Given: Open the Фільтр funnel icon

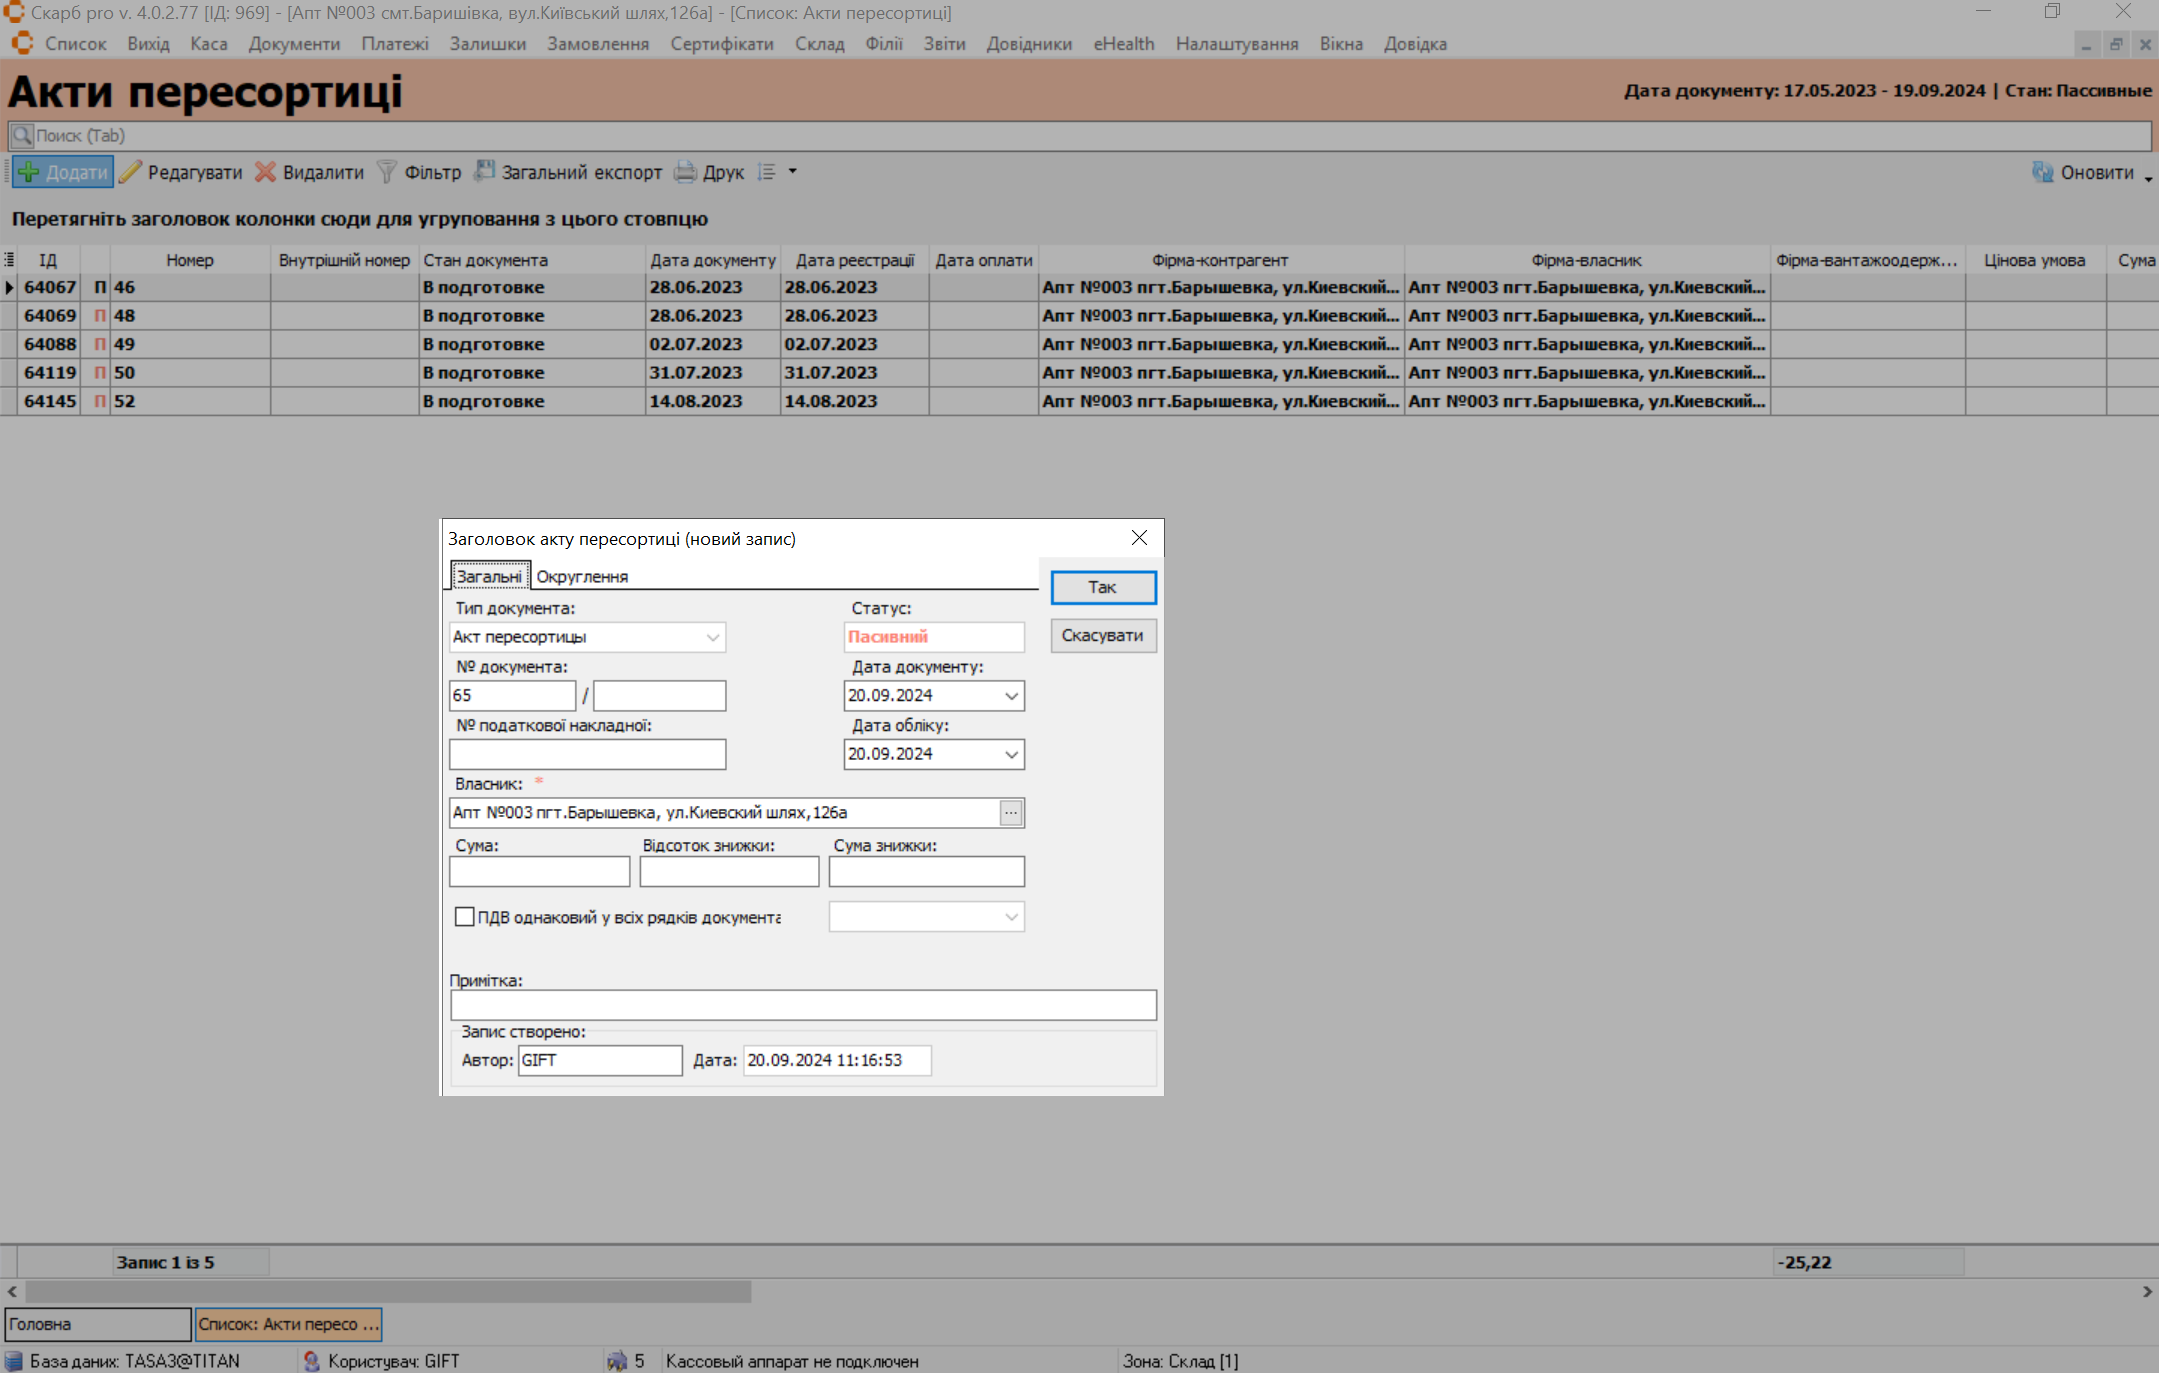Looking at the screenshot, I should (x=386, y=172).
